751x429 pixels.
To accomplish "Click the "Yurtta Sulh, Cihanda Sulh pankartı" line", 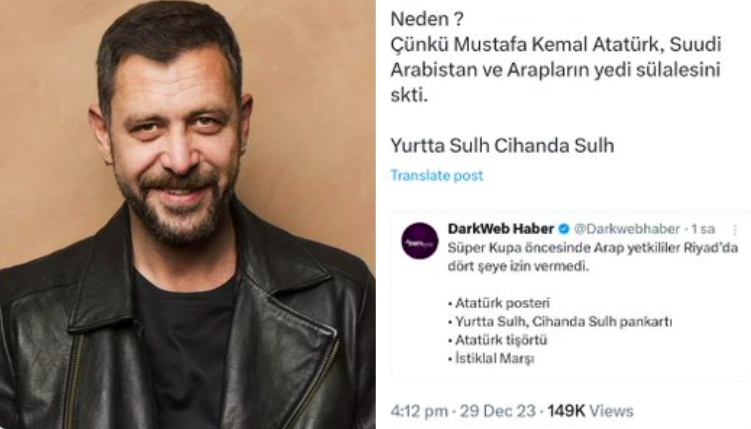I will 560,321.
